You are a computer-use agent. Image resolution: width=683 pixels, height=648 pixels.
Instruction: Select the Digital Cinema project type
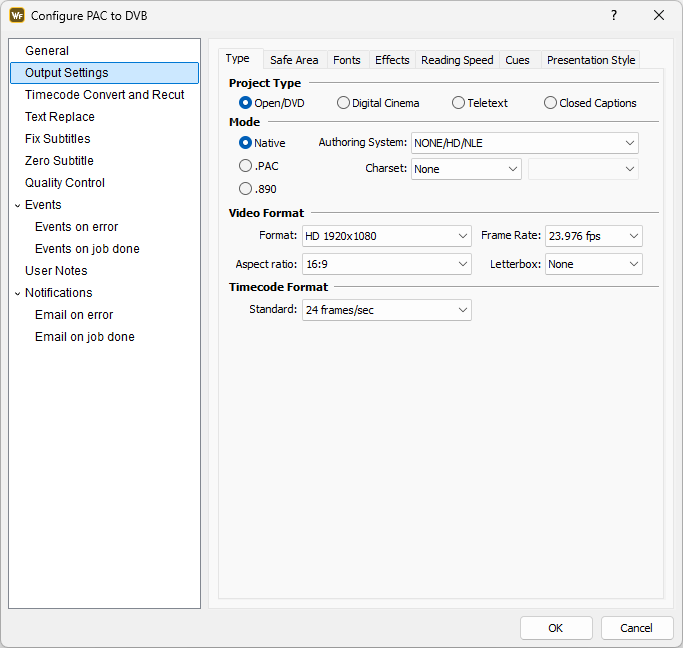(344, 103)
